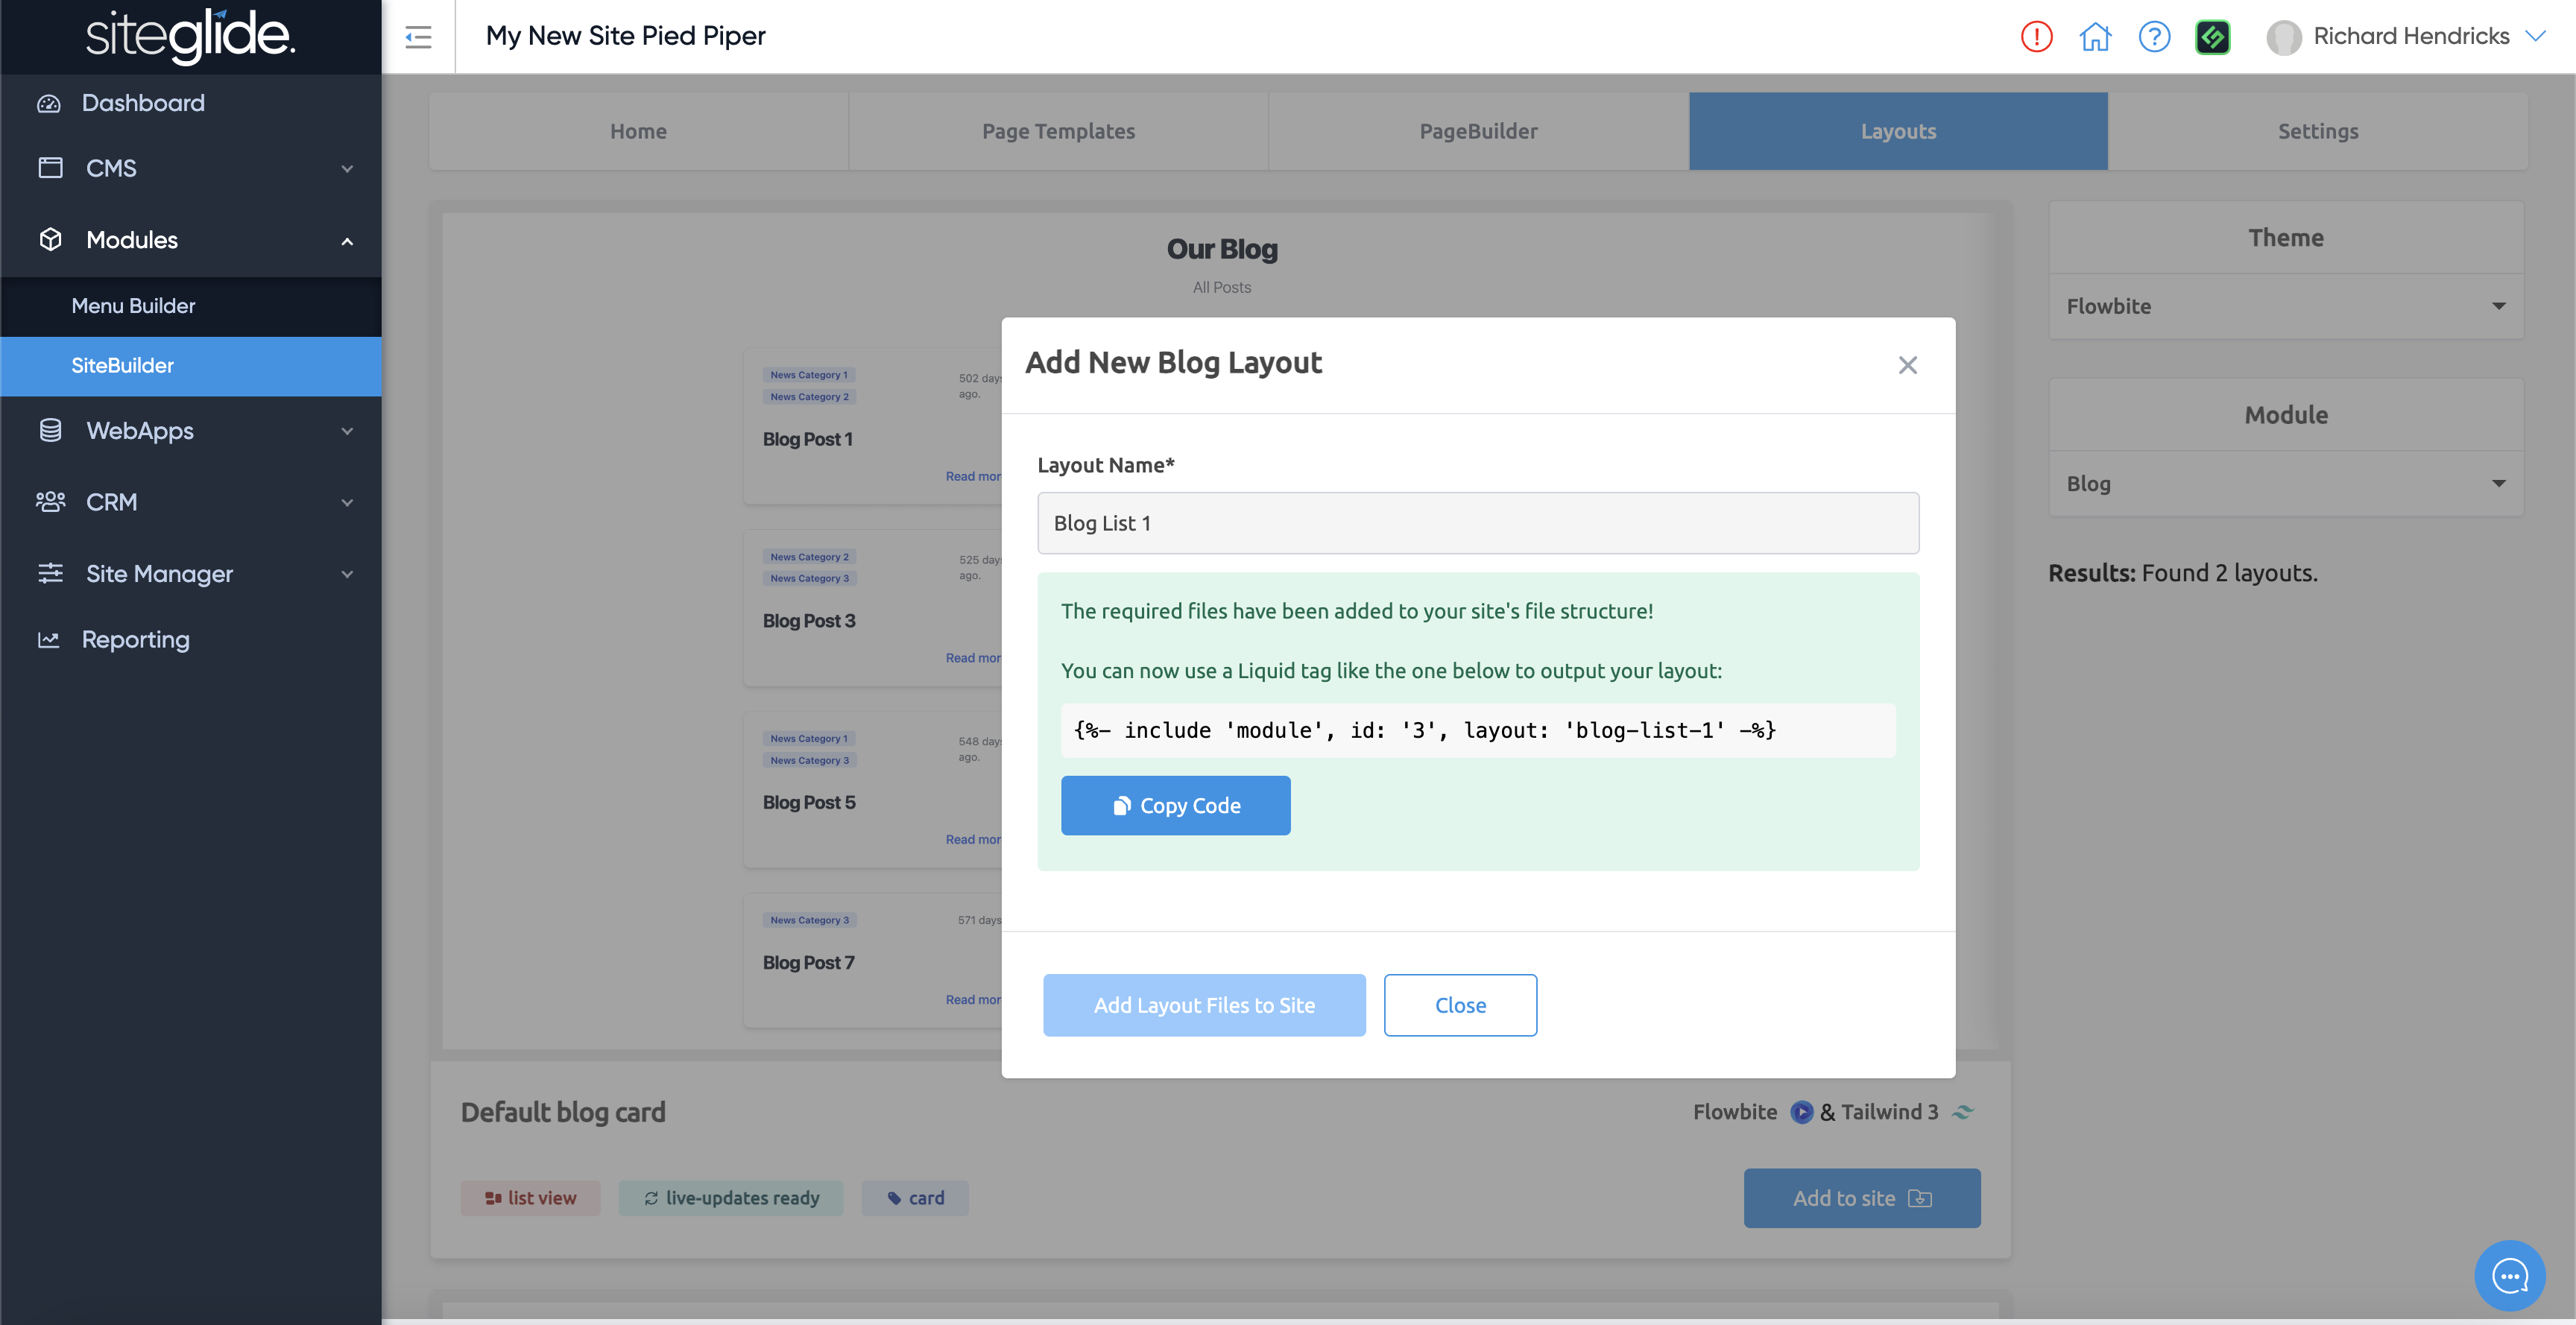Open the Module Blog dropdown
Viewport: 2576px width, 1325px height.
(2285, 484)
